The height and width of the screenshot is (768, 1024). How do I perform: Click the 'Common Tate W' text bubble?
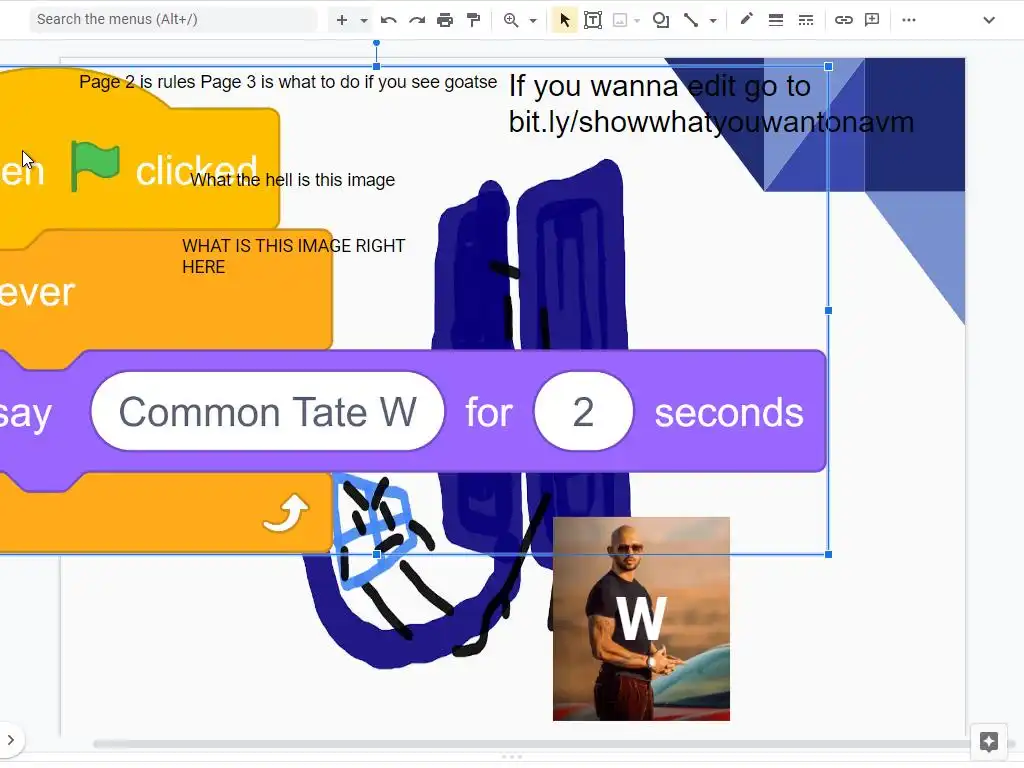point(268,411)
